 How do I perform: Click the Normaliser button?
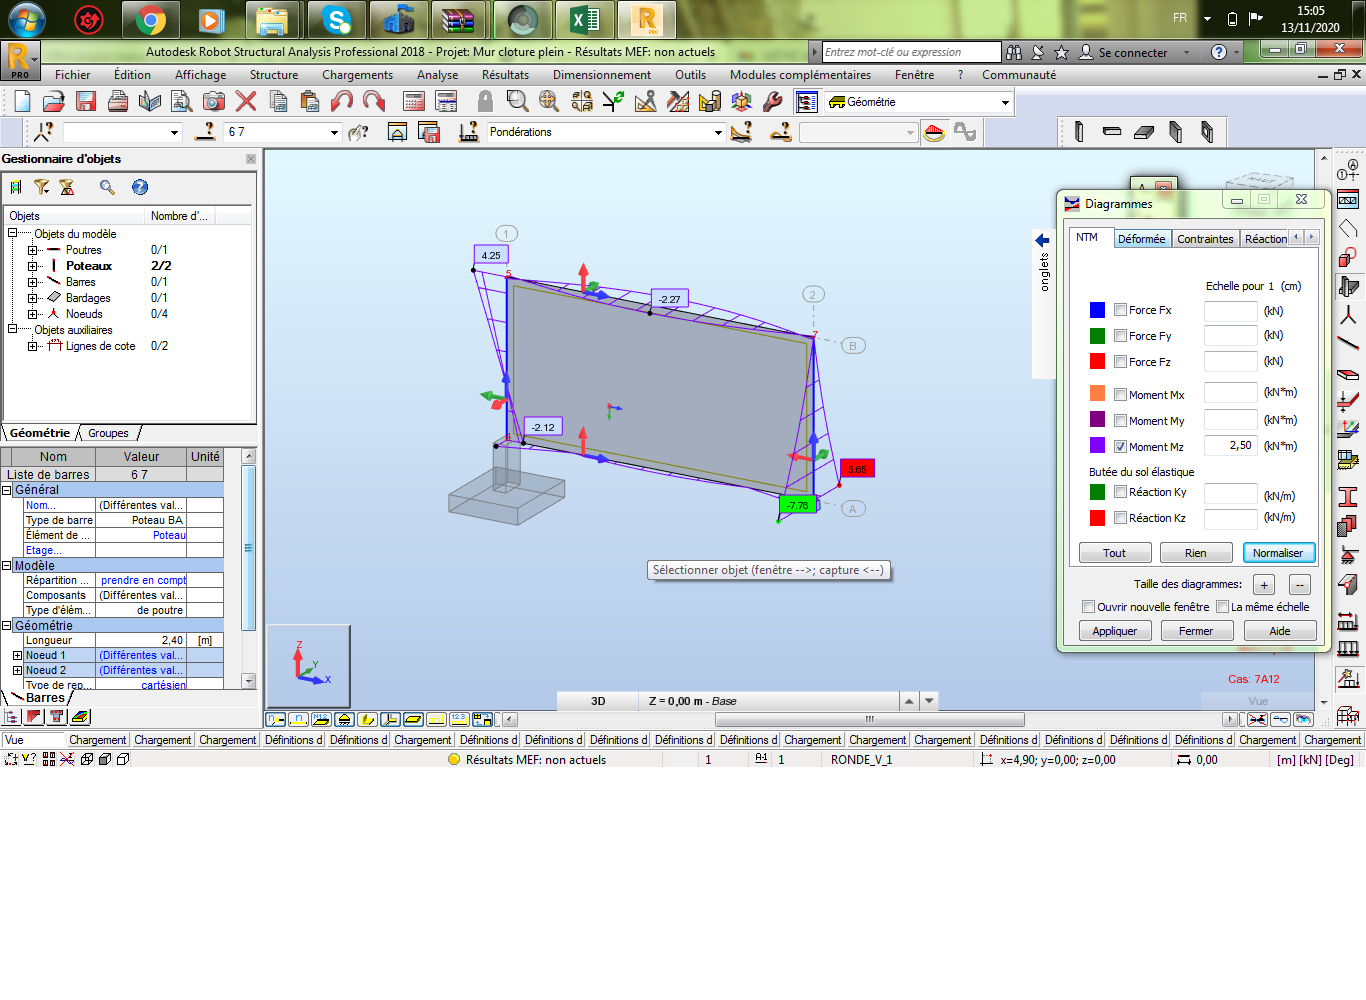[x=1278, y=553]
